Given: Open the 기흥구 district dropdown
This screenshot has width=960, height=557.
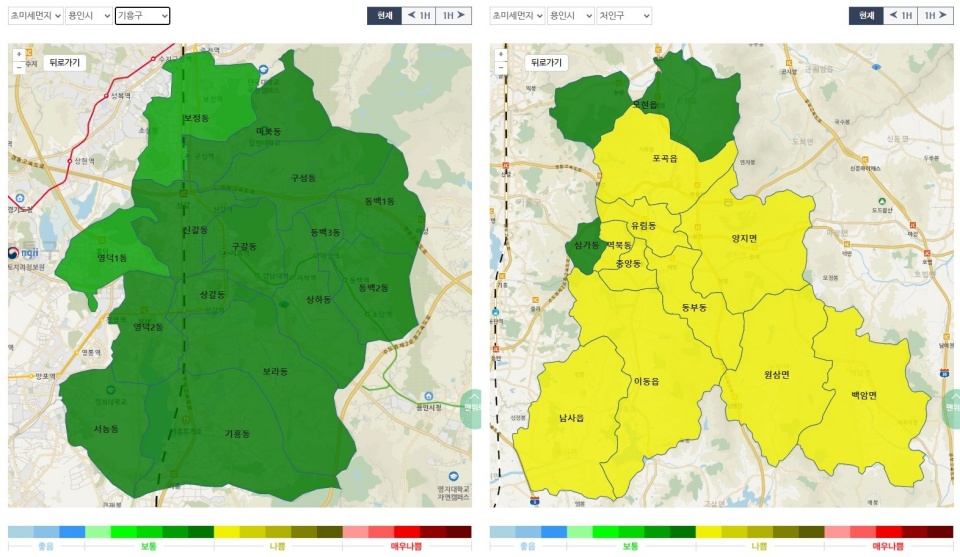Looking at the screenshot, I should (x=142, y=16).
